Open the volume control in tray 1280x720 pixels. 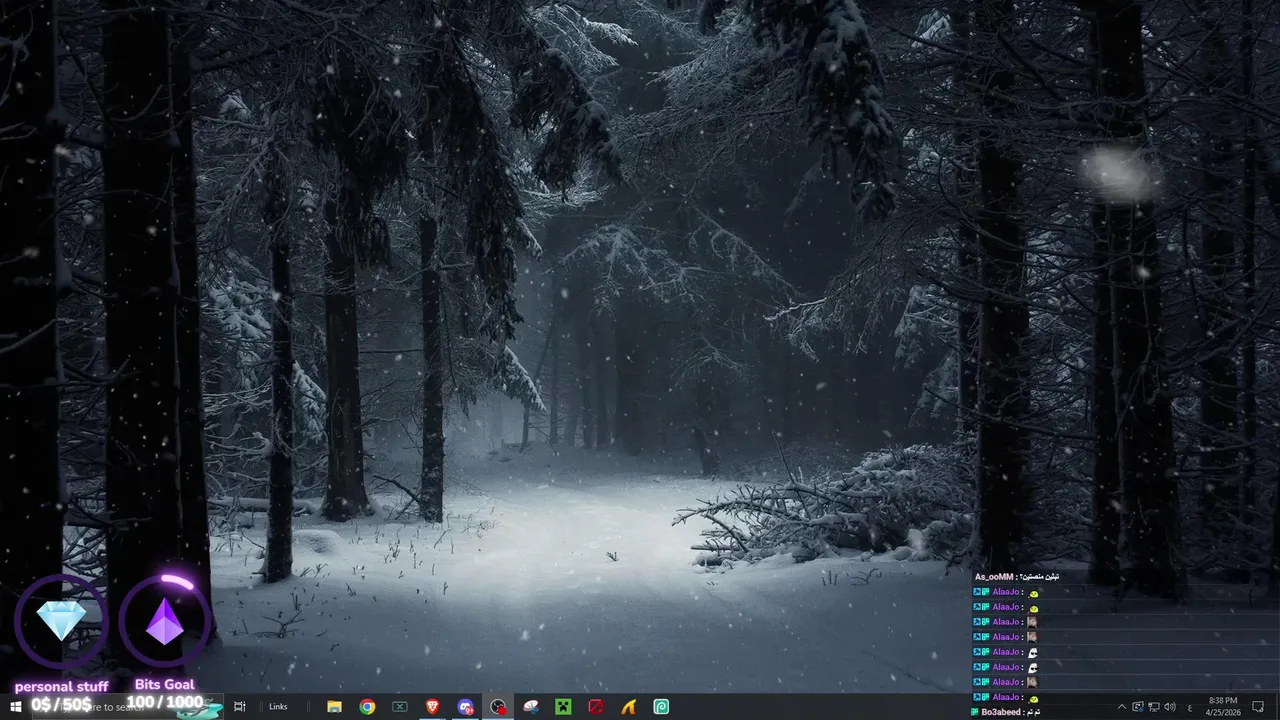pyautogui.click(x=1170, y=707)
